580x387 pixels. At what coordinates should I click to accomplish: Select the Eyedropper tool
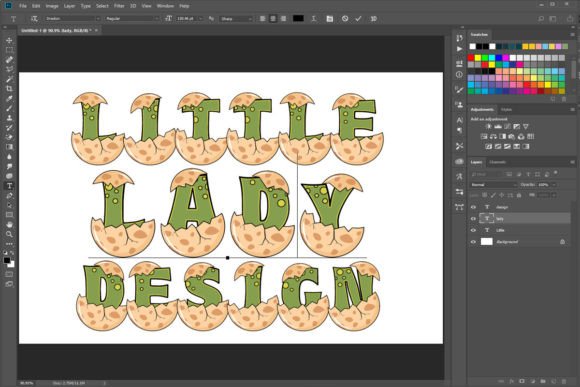9,98
